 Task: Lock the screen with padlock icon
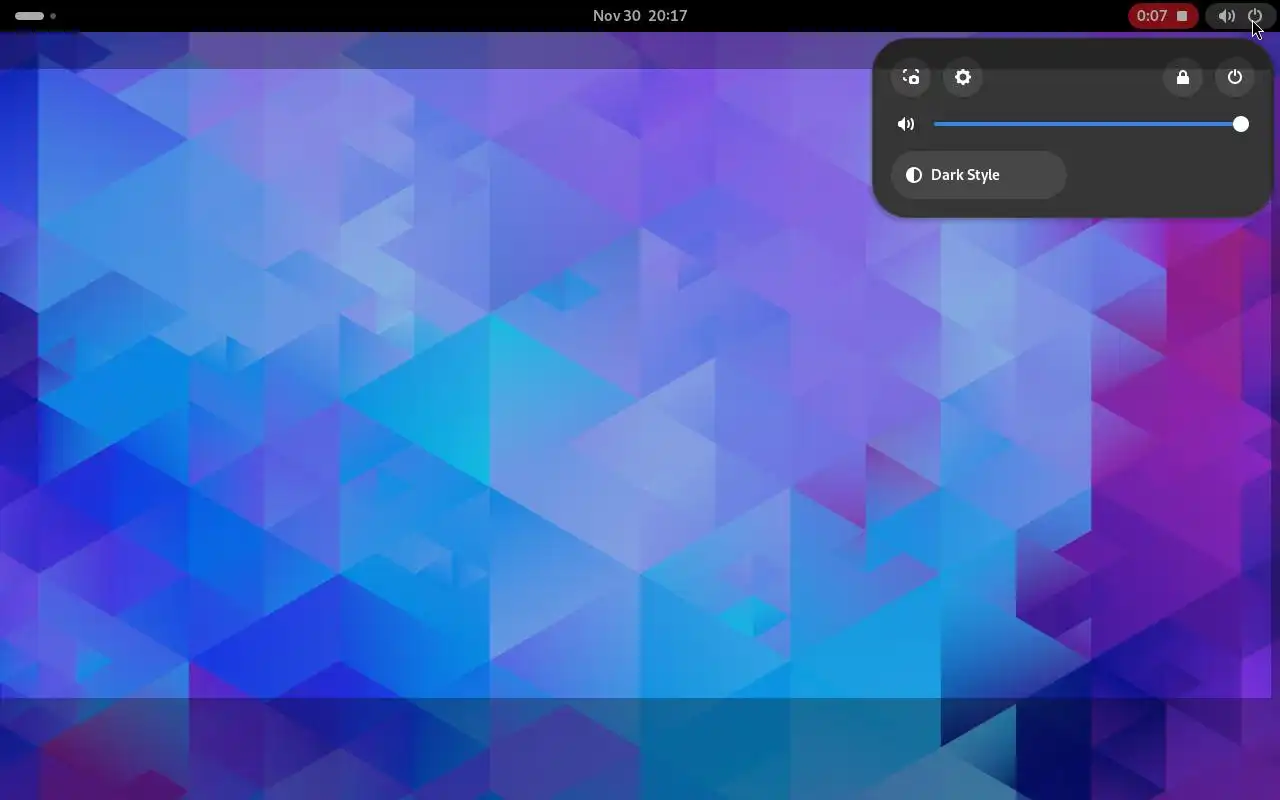(x=1183, y=77)
